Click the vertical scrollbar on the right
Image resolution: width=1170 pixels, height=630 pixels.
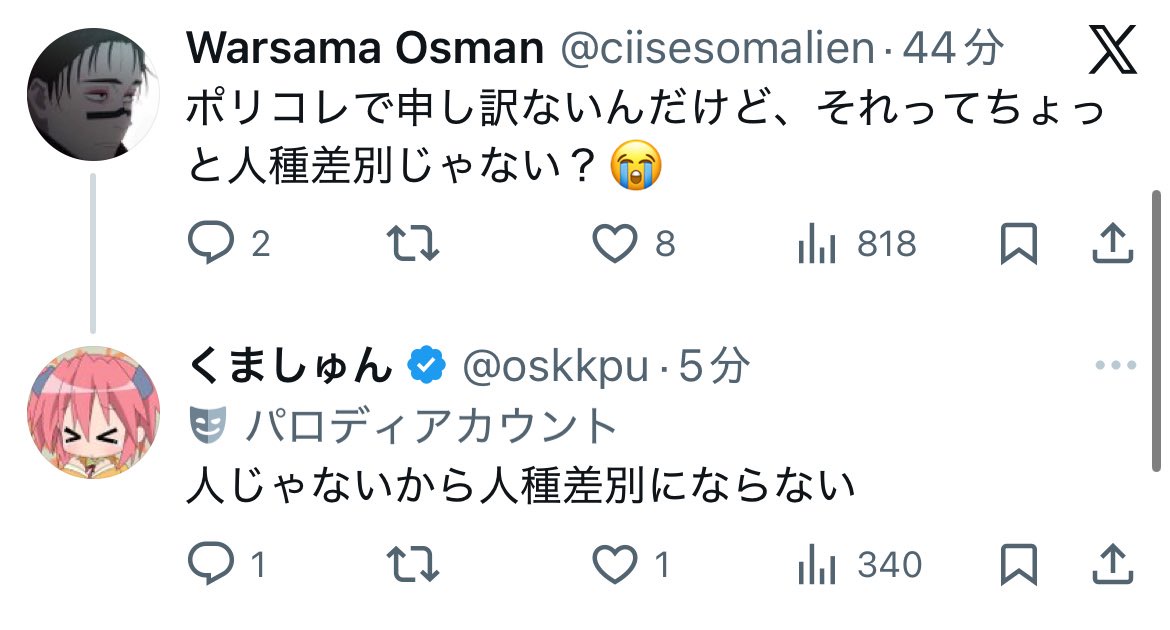point(1156,320)
